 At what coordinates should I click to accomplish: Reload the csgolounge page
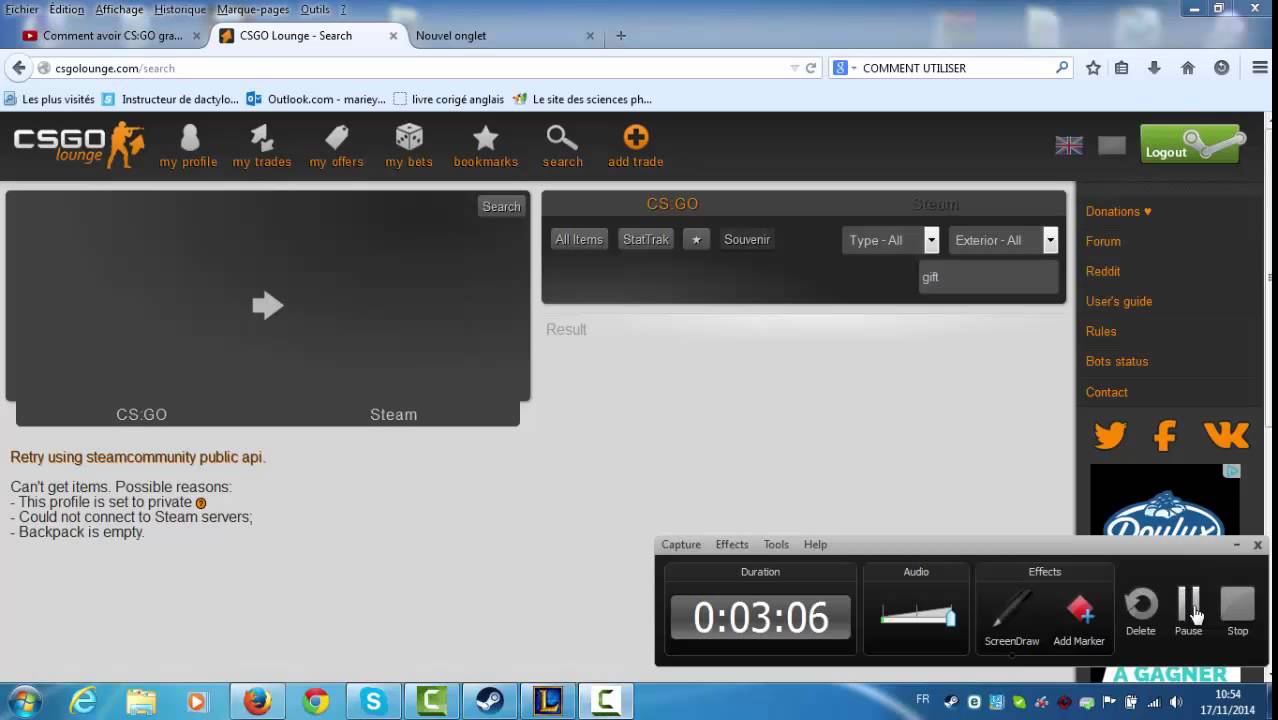point(811,68)
